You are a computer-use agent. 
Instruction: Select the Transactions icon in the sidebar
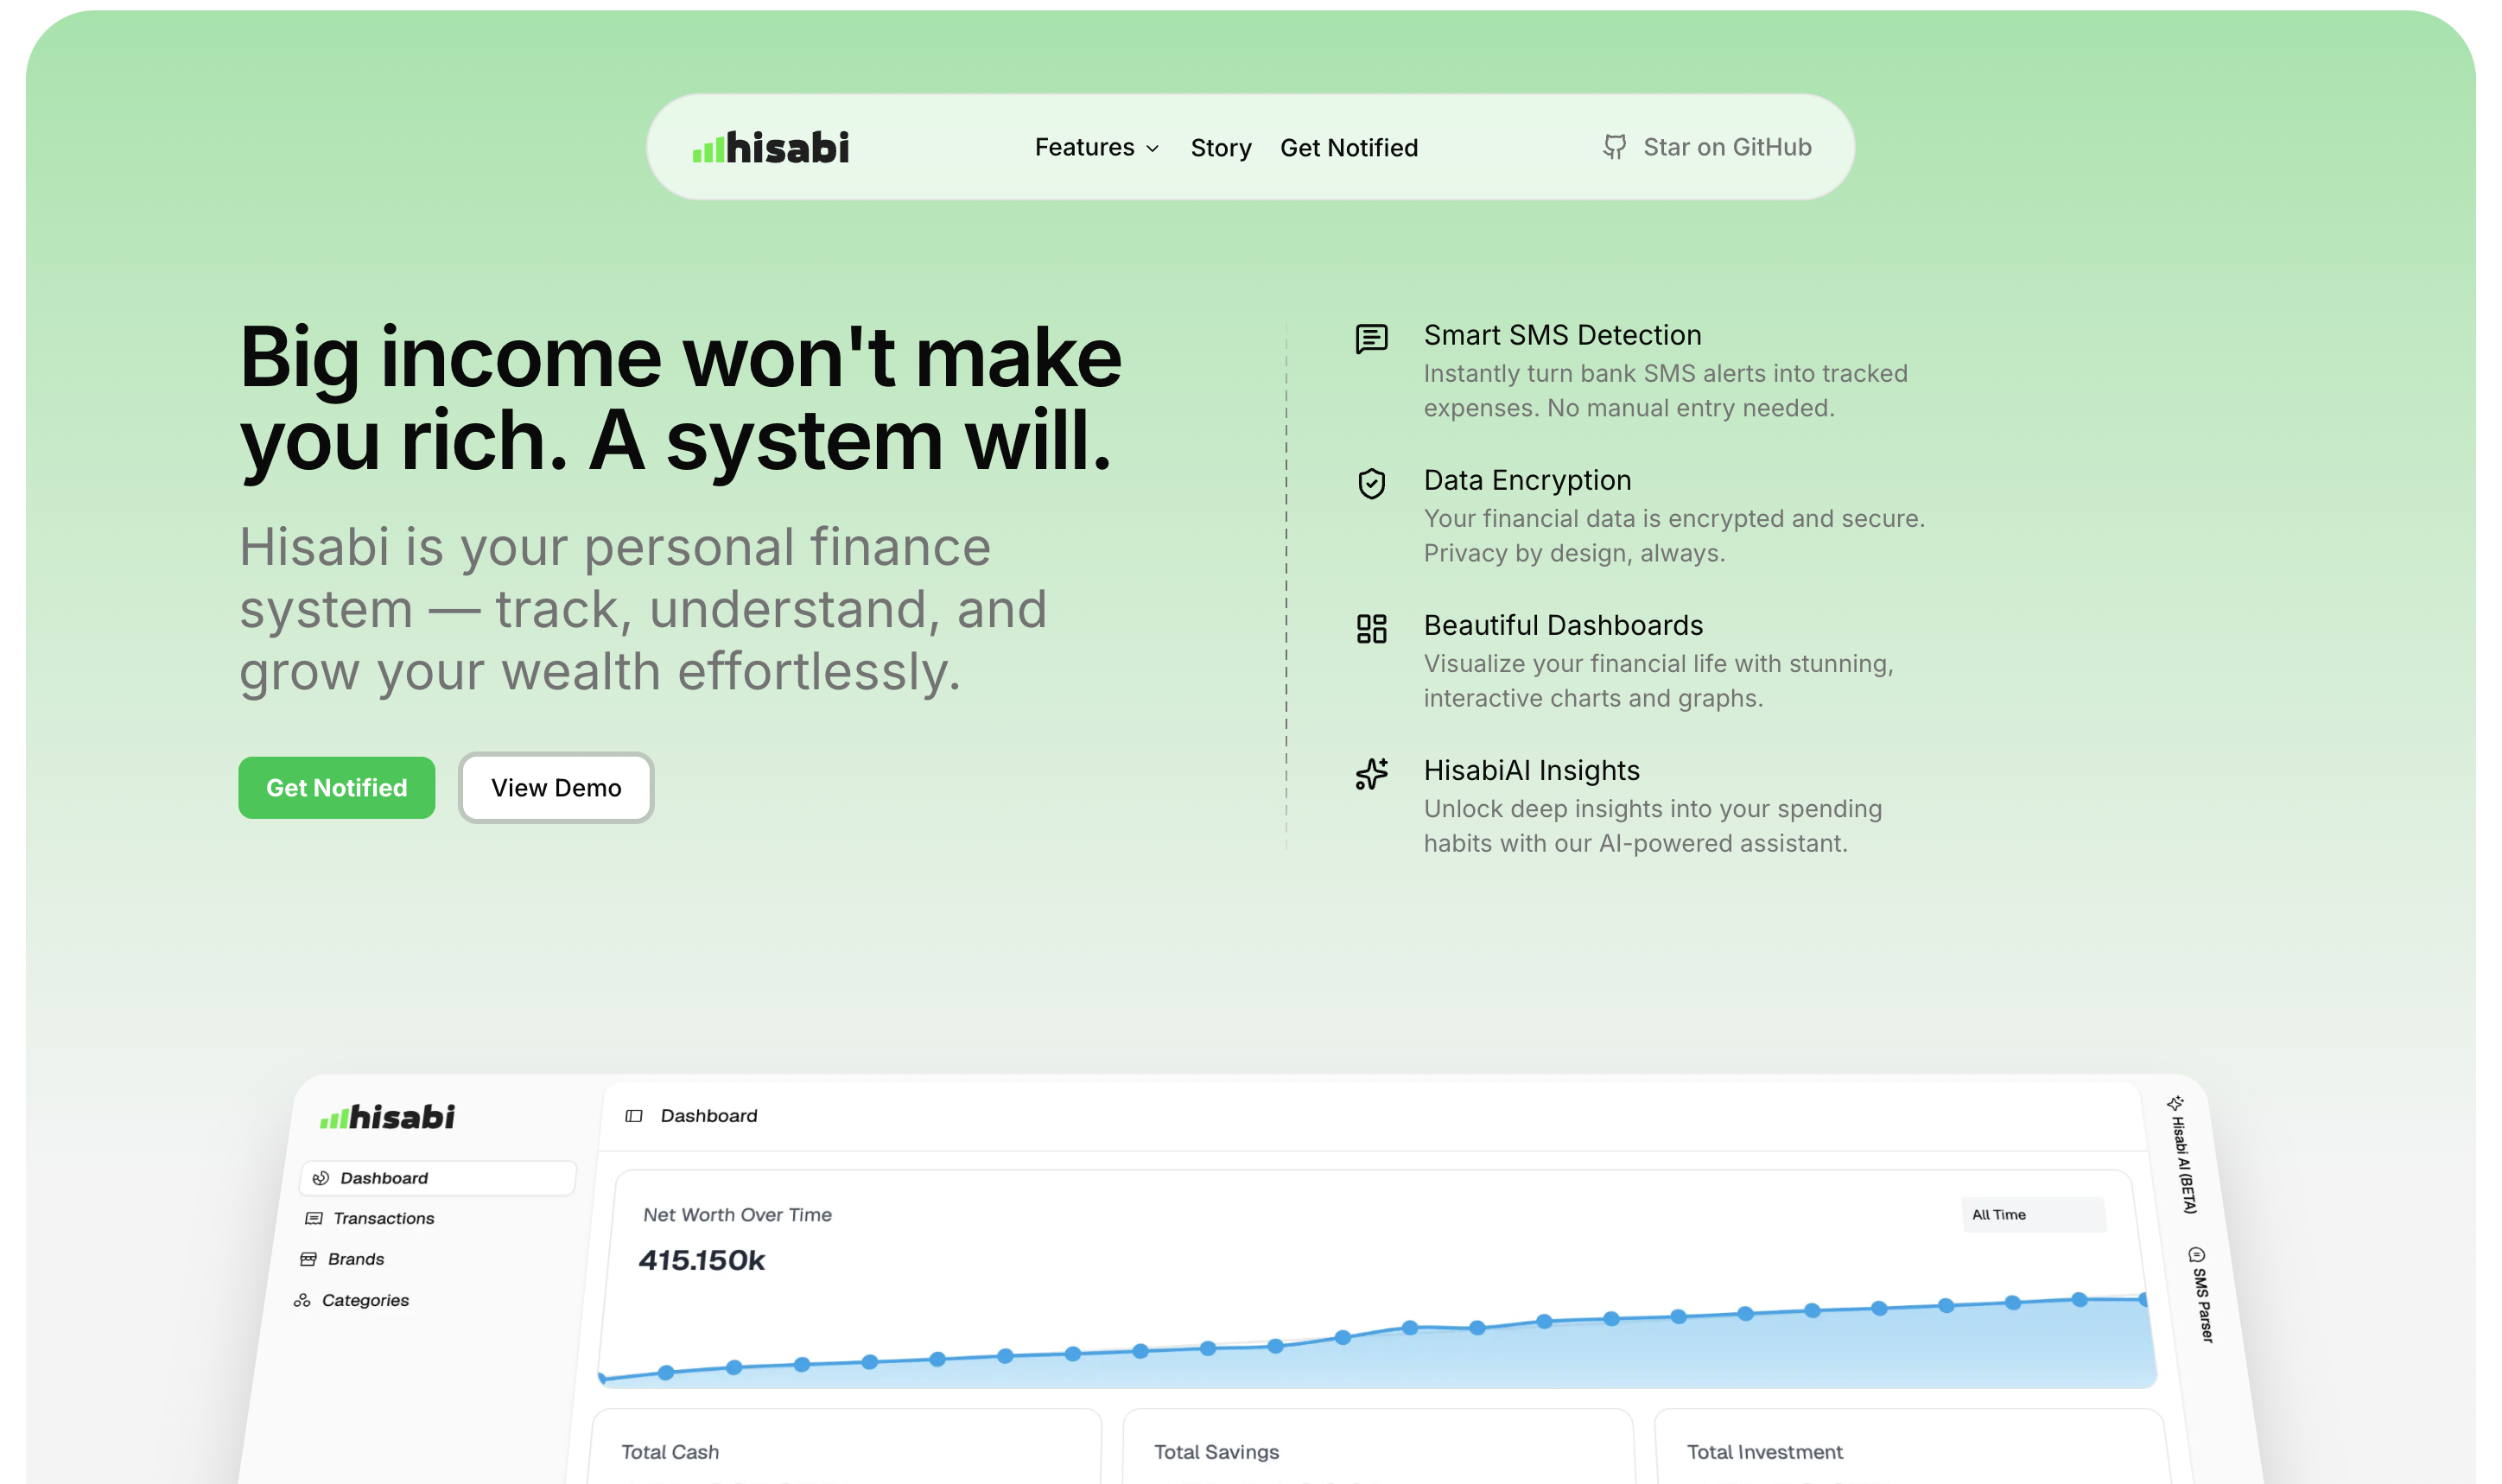coord(312,1218)
